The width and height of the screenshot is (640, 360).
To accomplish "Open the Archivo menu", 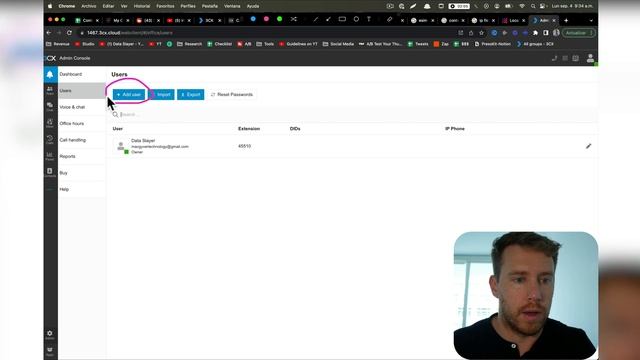I will pos(89,6).
